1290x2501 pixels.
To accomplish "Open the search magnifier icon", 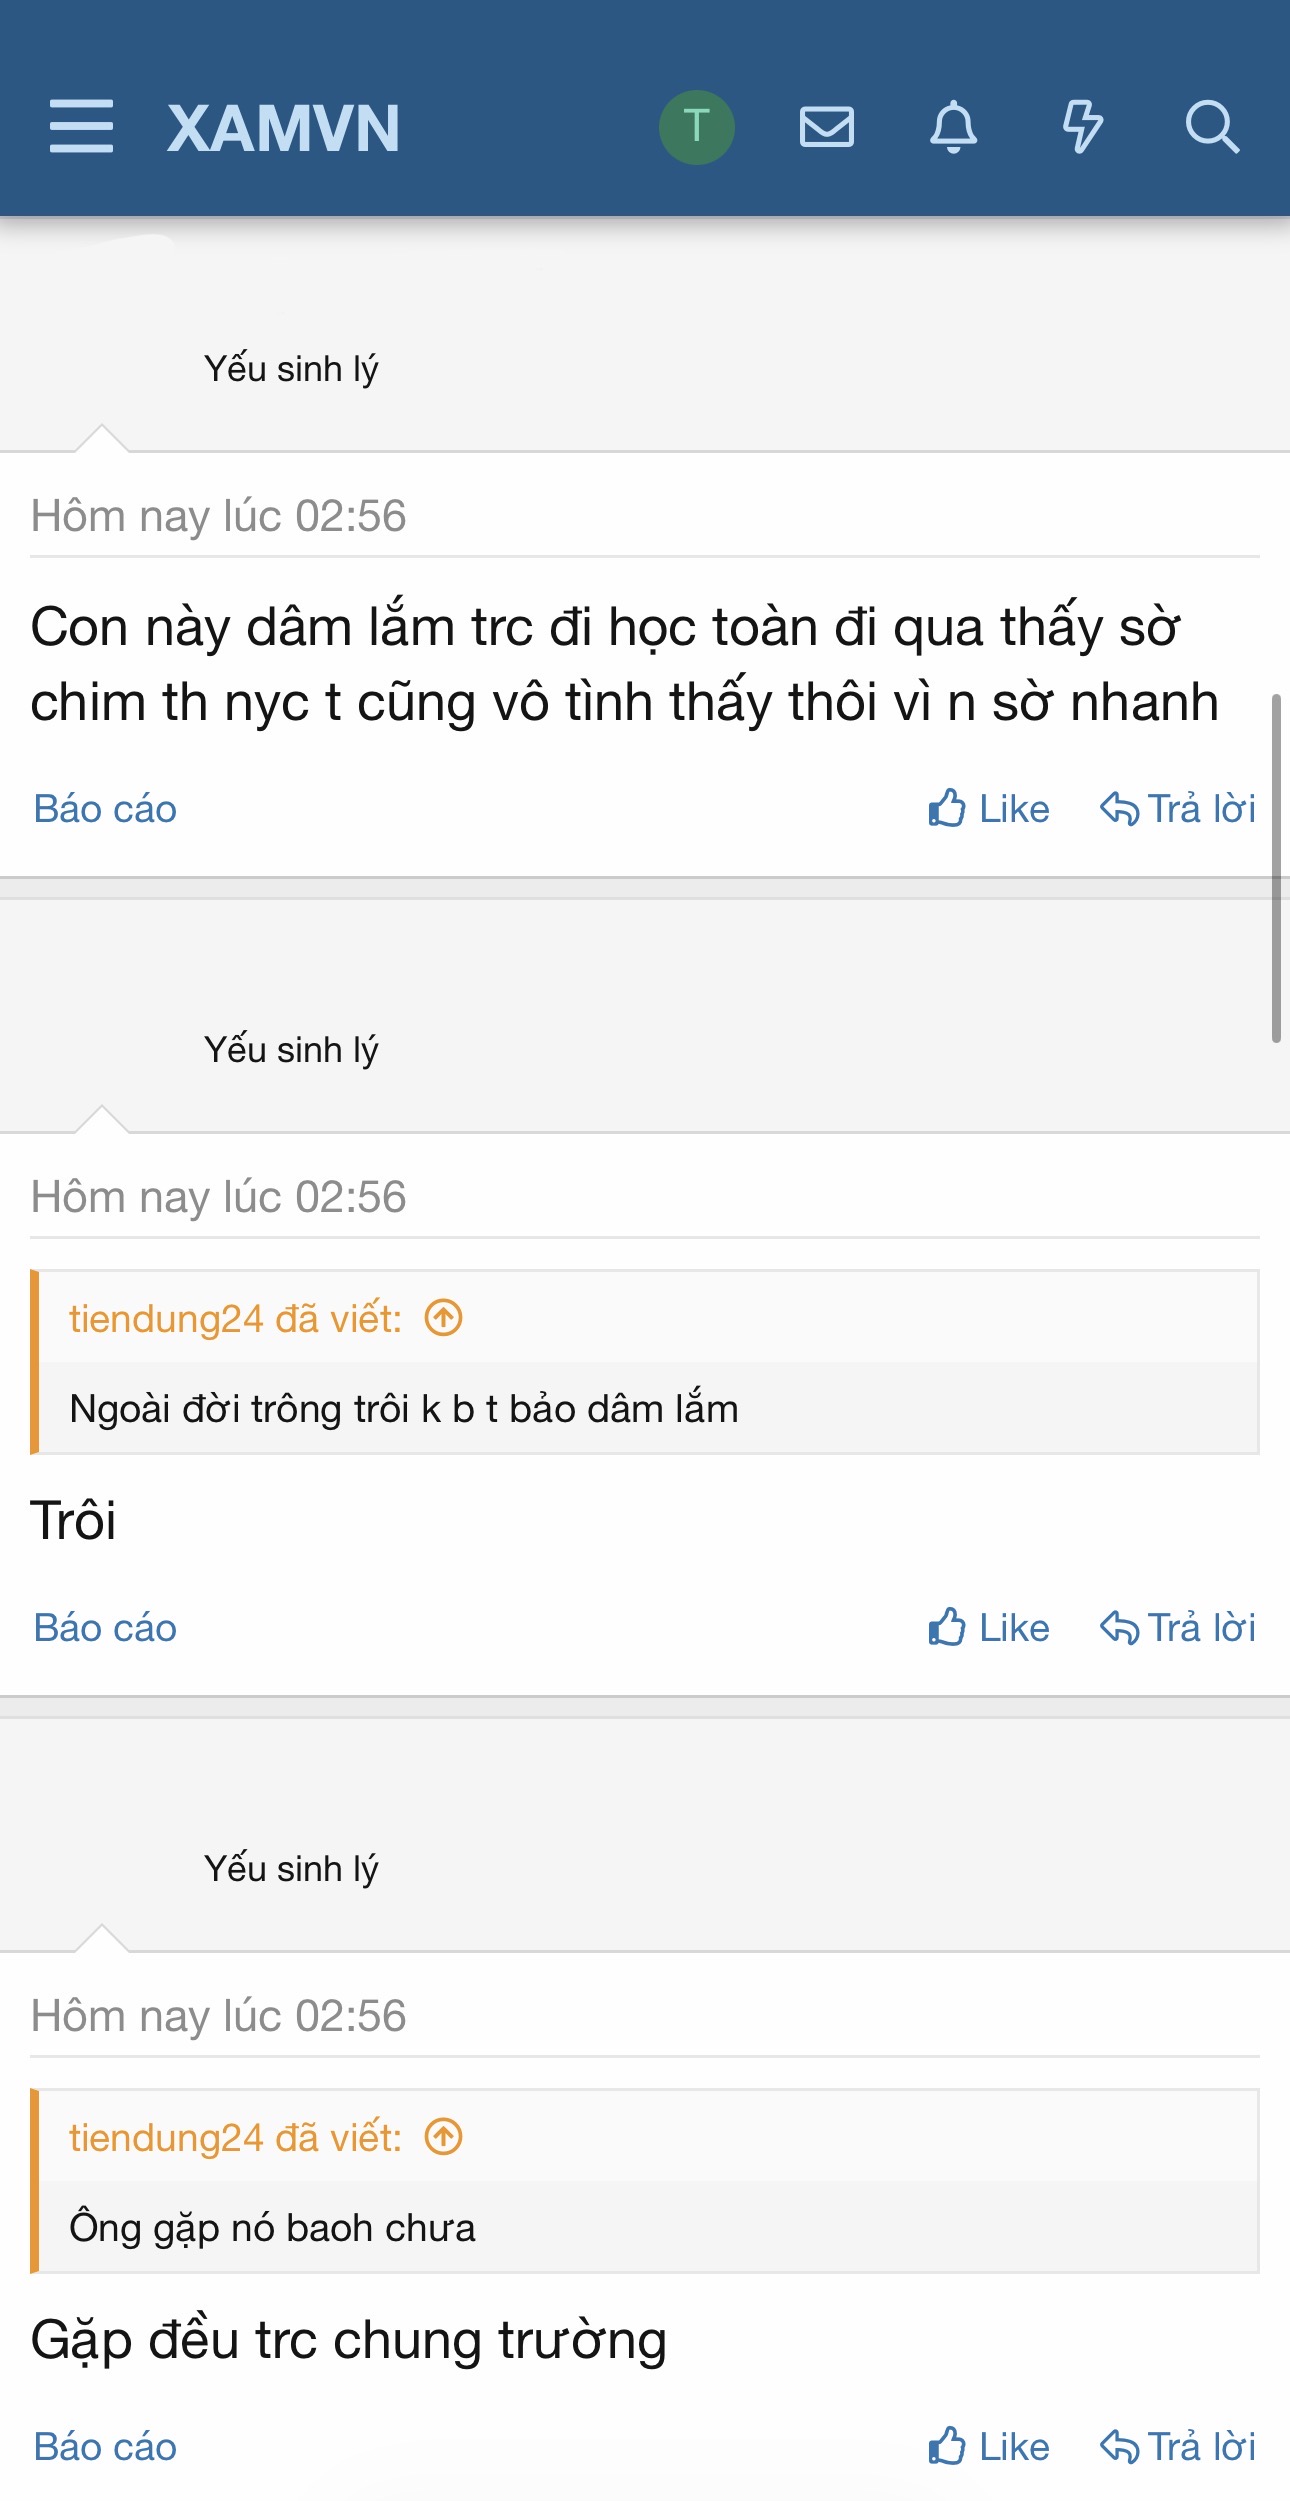I will coord(1211,127).
